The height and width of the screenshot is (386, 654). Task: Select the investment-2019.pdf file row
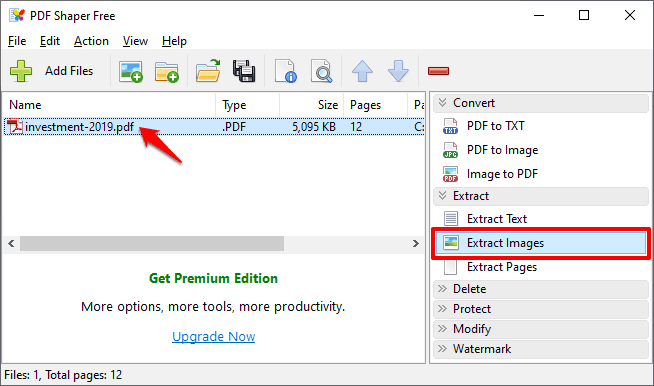(x=214, y=127)
